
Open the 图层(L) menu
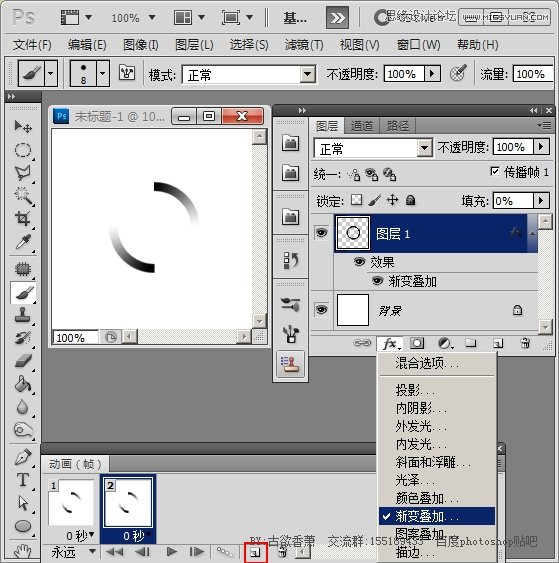194,45
